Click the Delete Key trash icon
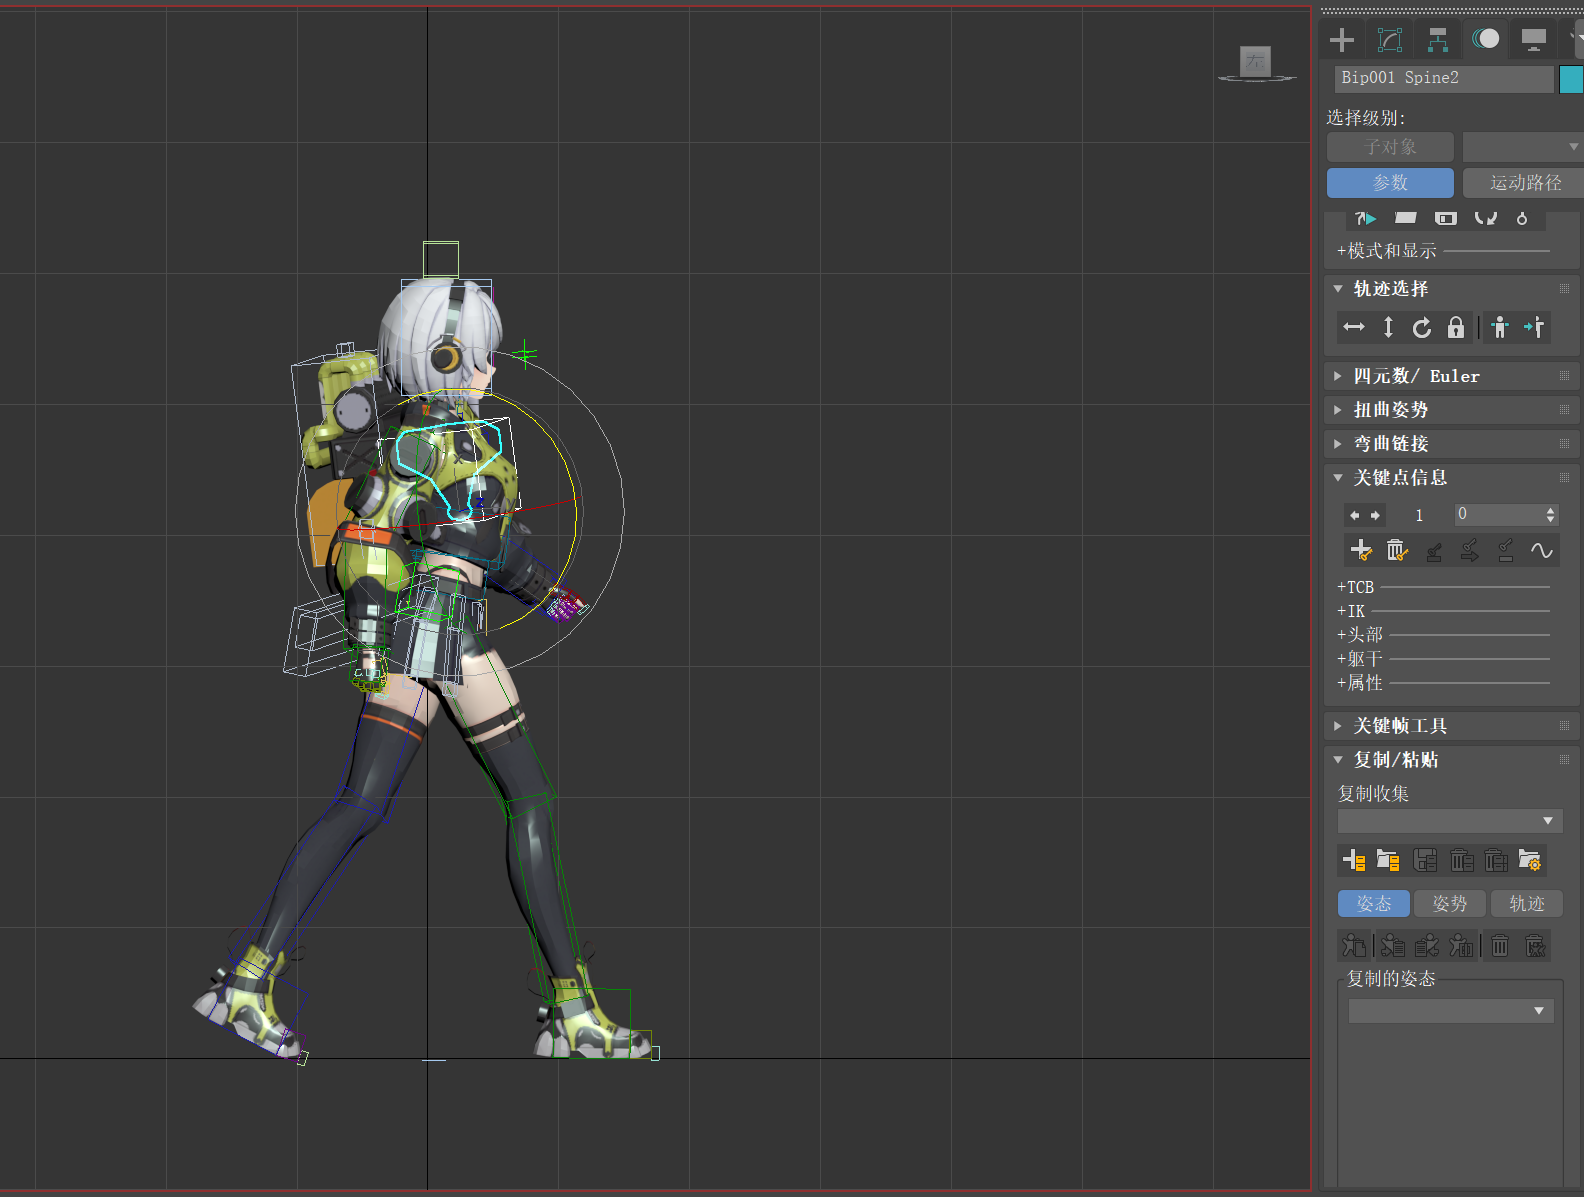Viewport: 1584px width, 1197px height. coord(1397,550)
